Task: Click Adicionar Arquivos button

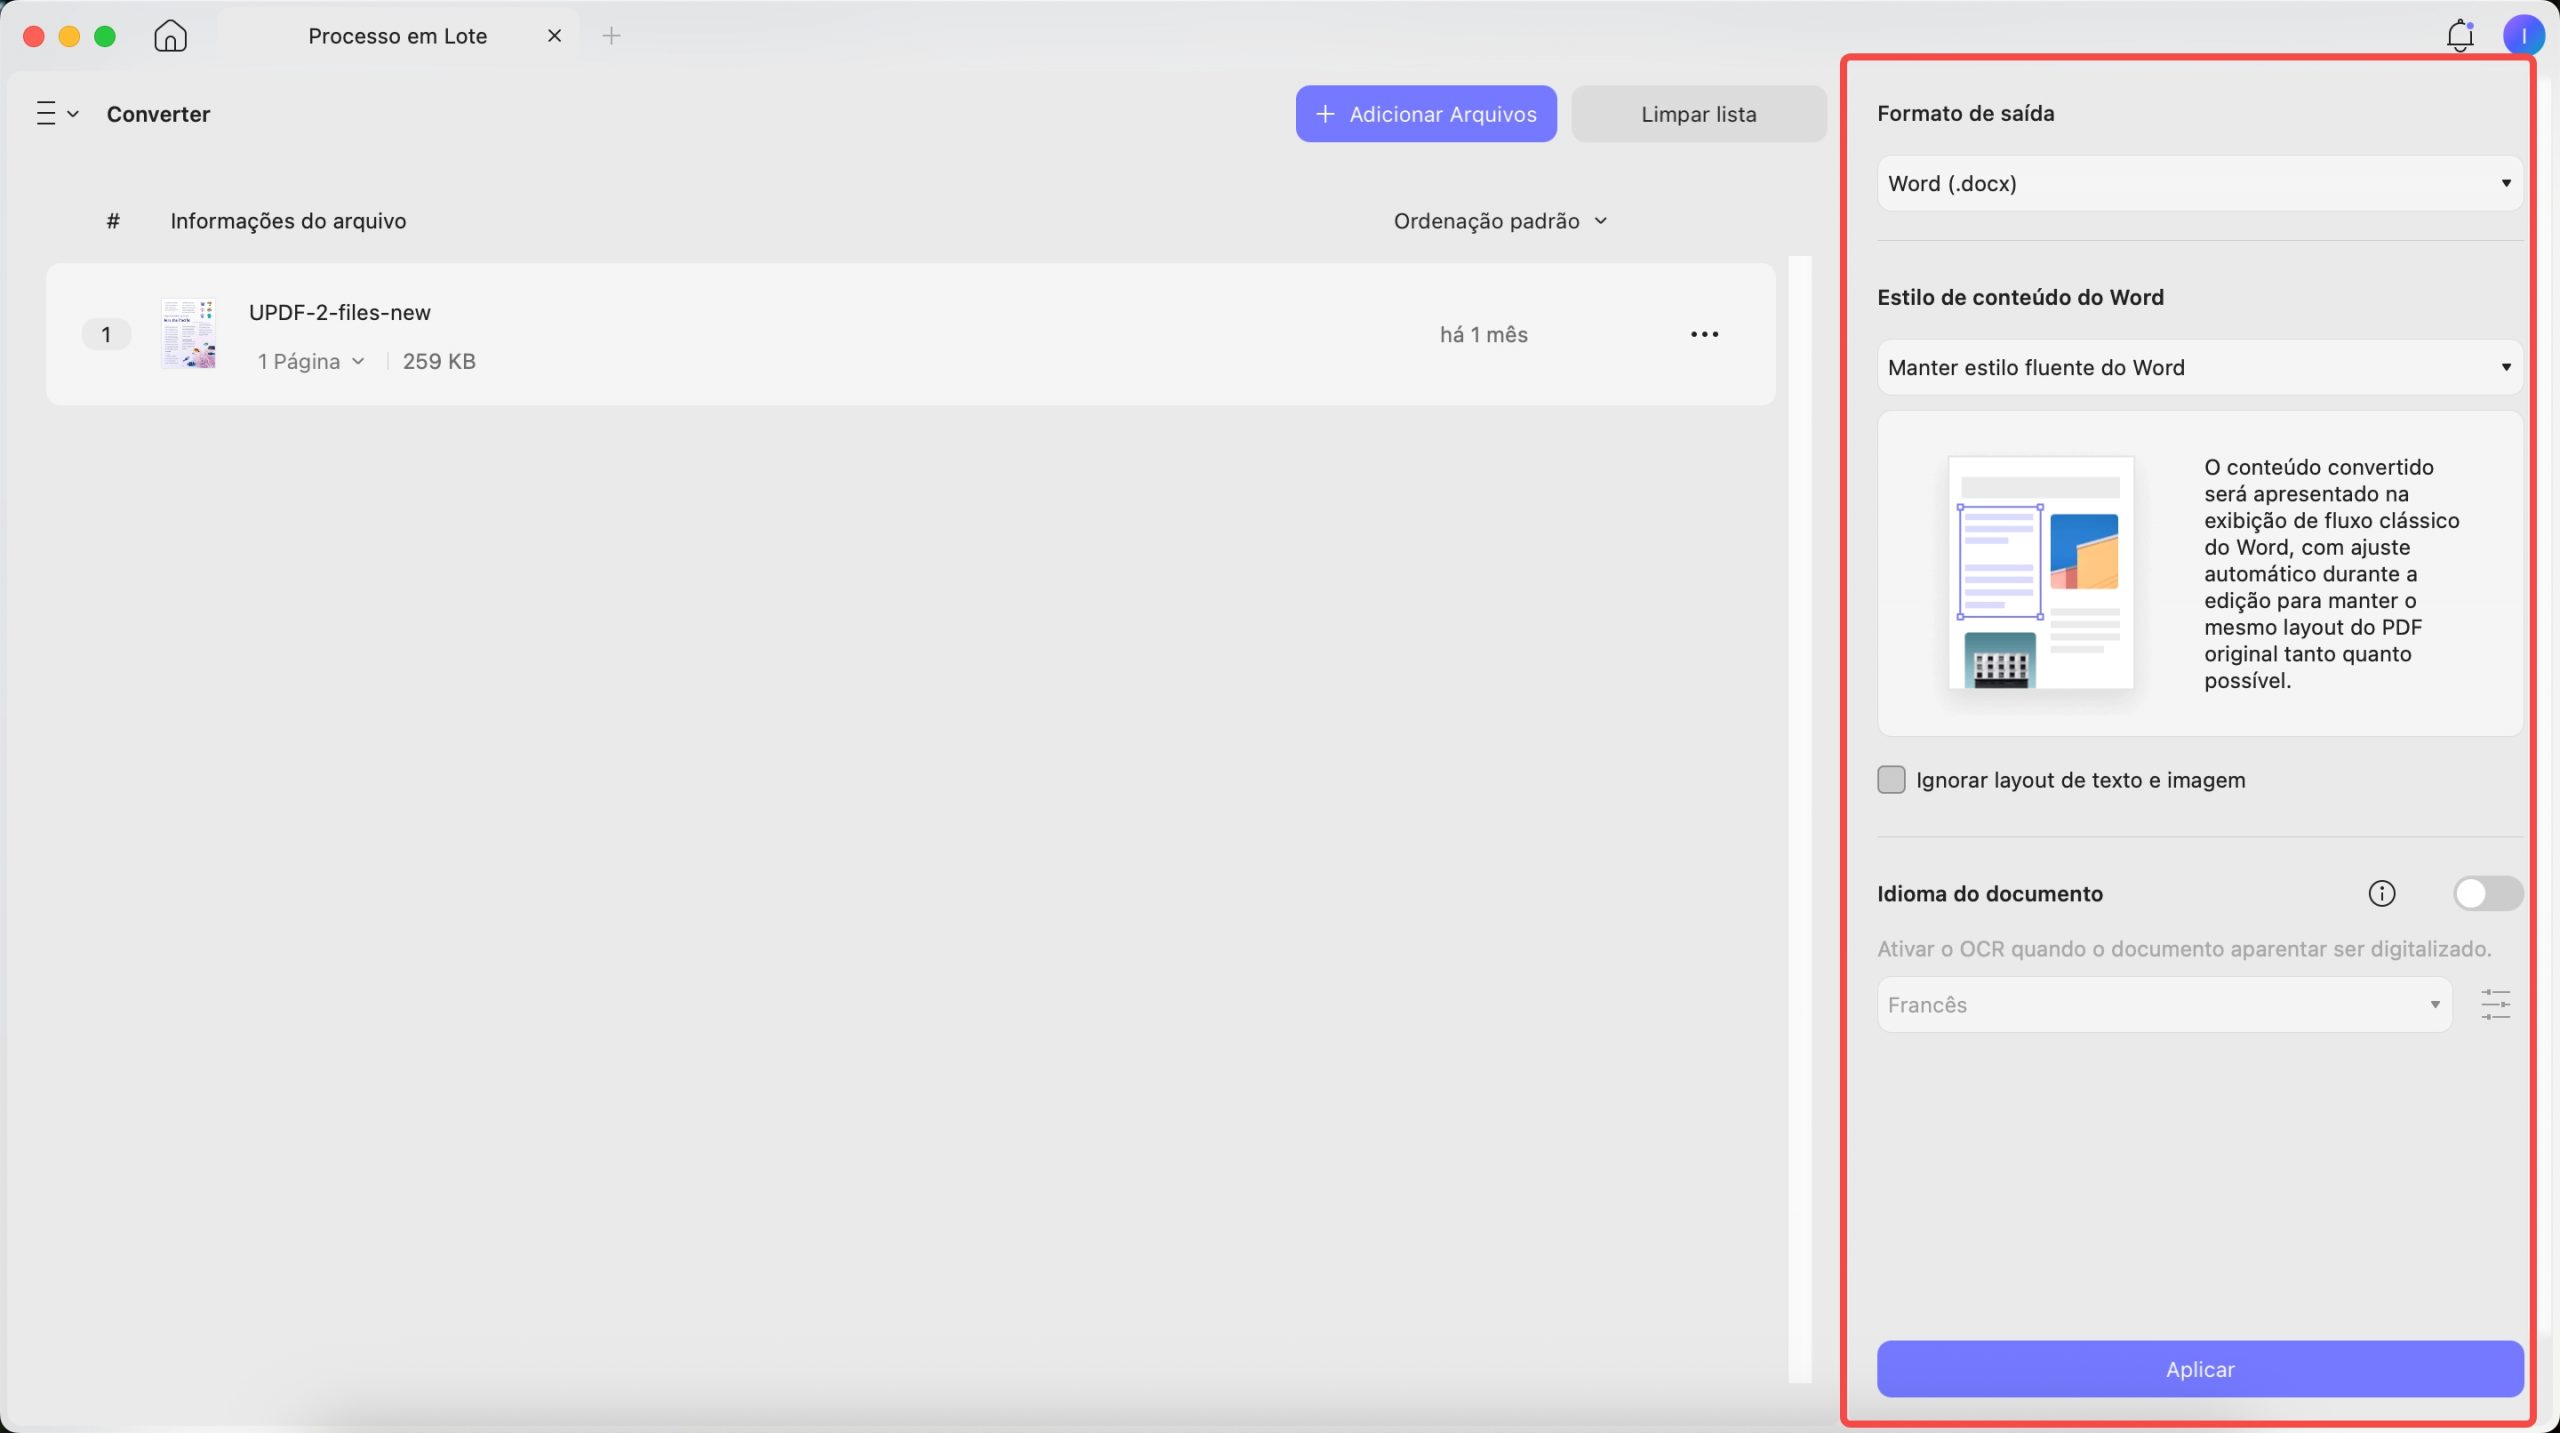Action: 1425,114
